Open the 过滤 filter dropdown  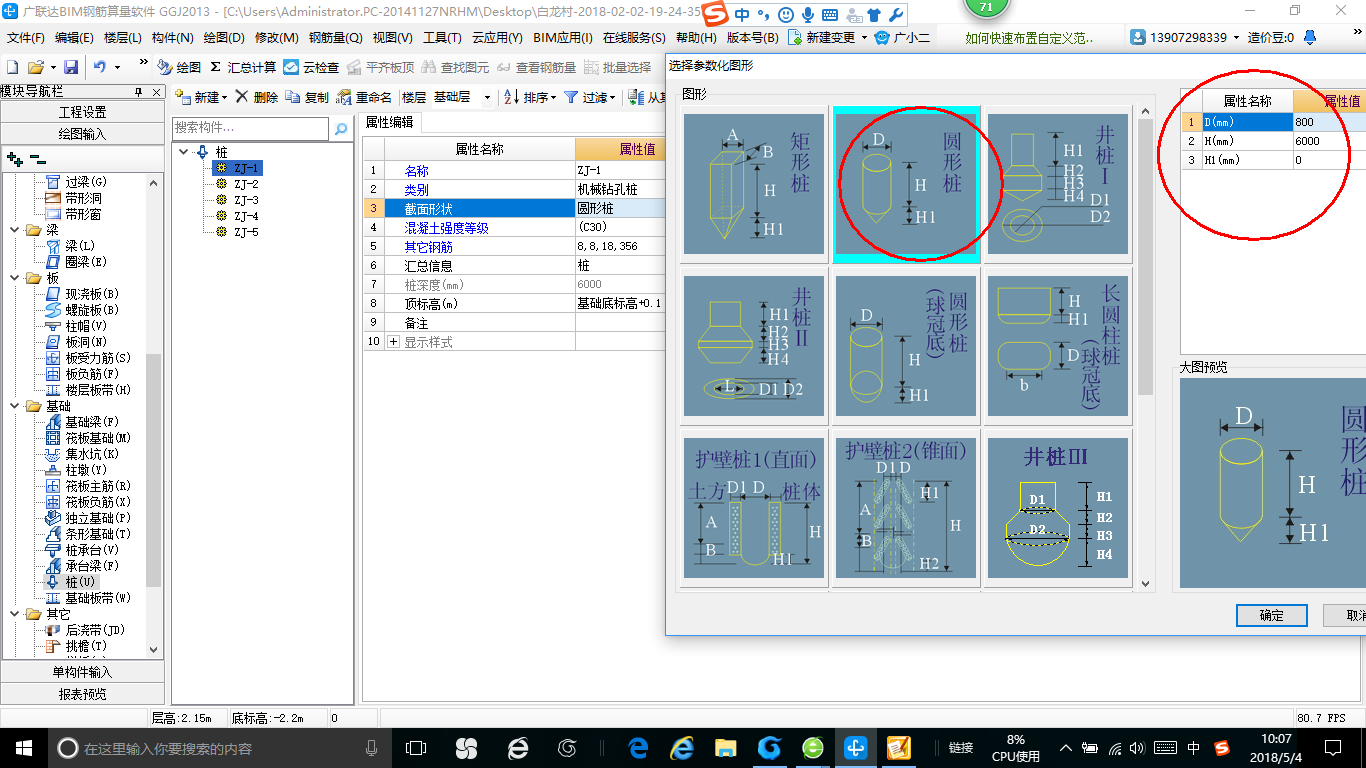tap(591, 97)
